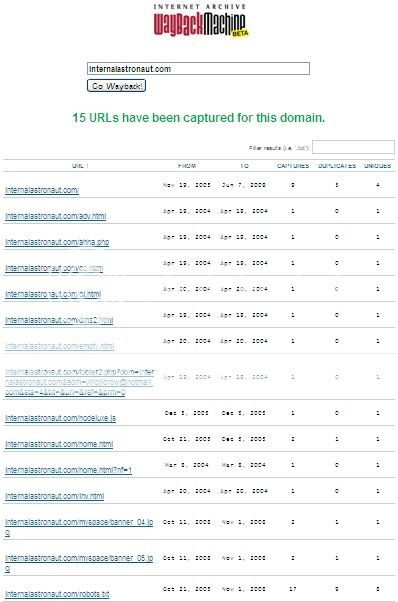Open the internalastronaut.com/hodeluxe.js link
This screenshot has height=602, width=398.
coord(60,418)
